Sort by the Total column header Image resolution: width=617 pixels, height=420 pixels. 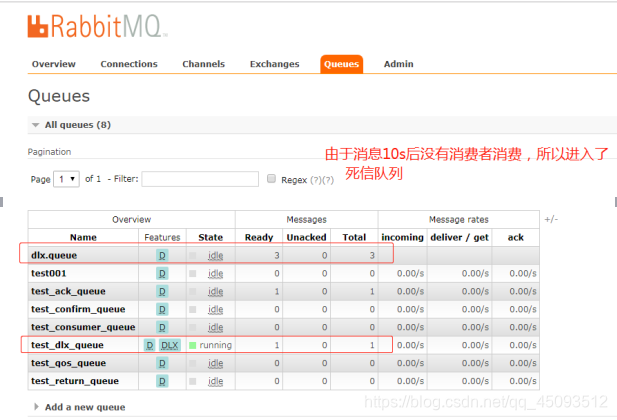pyautogui.click(x=354, y=237)
